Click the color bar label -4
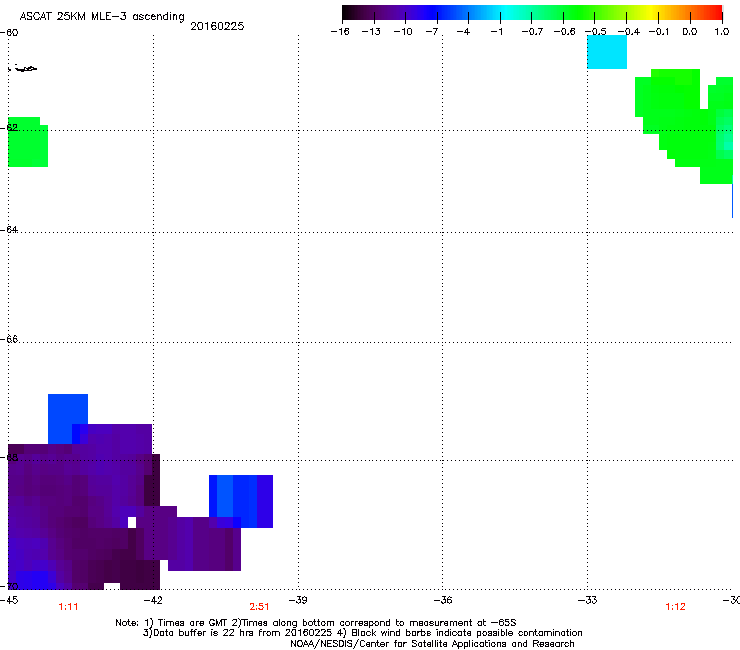Image resolution: width=740 pixels, height=650 pixels. point(463,32)
